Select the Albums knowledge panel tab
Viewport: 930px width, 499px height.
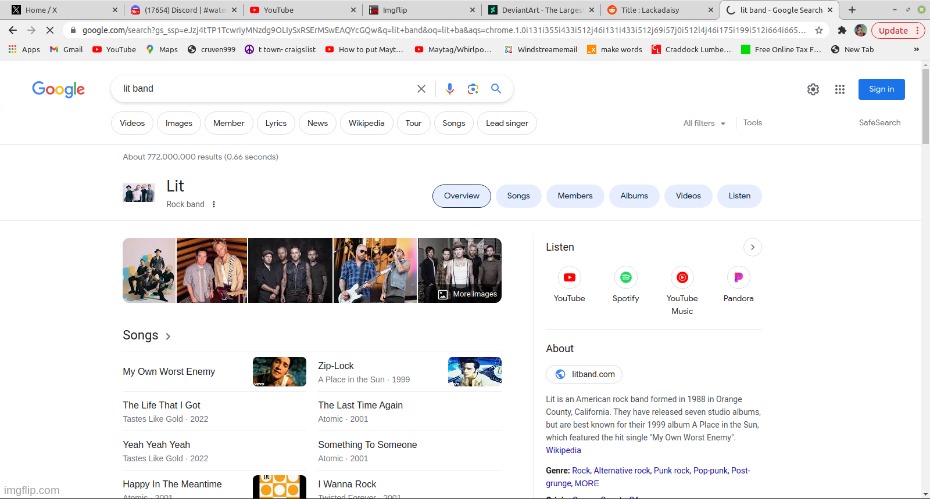click(634, 196)
